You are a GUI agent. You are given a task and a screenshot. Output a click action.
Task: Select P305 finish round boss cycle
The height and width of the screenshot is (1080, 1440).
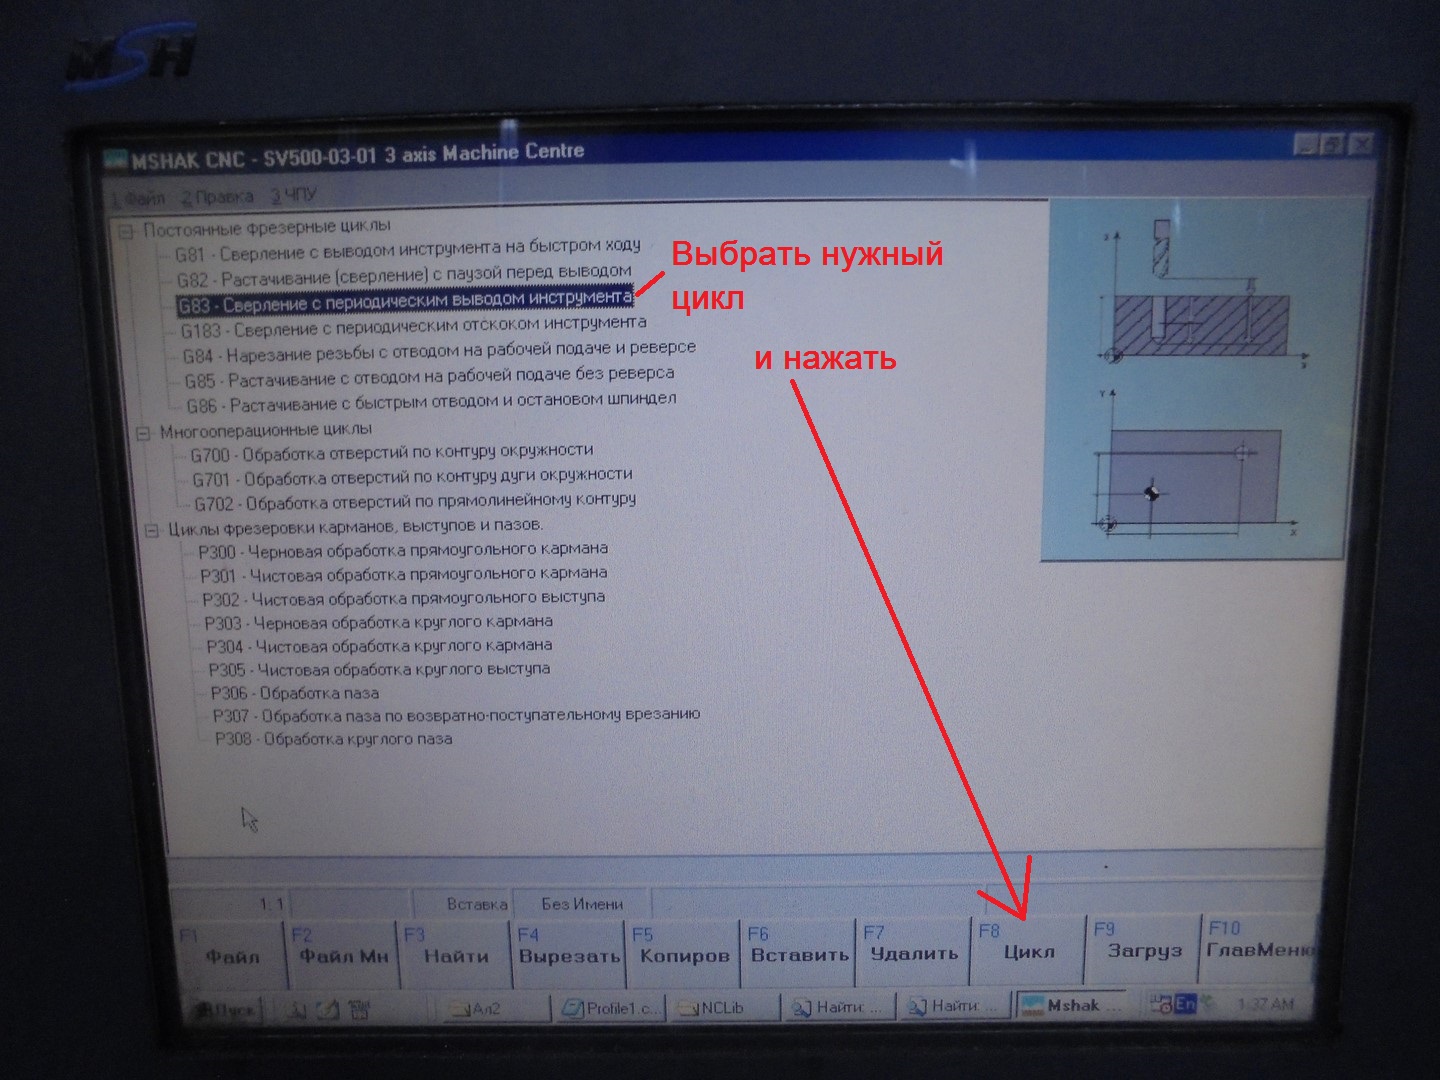[x=380, y=670]
